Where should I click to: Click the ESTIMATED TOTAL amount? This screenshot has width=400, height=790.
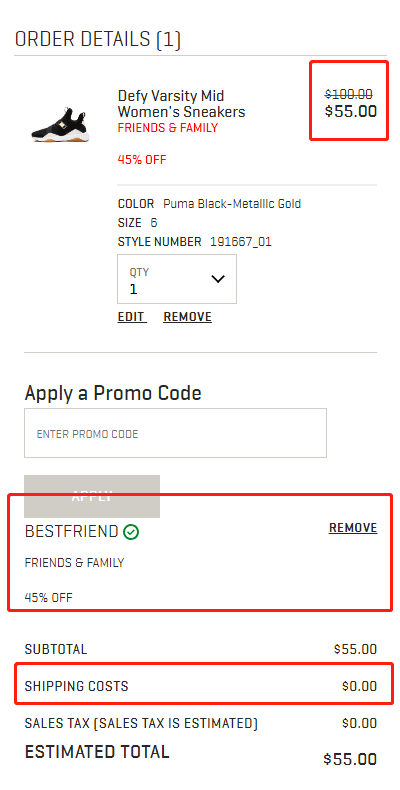[350, 759]
